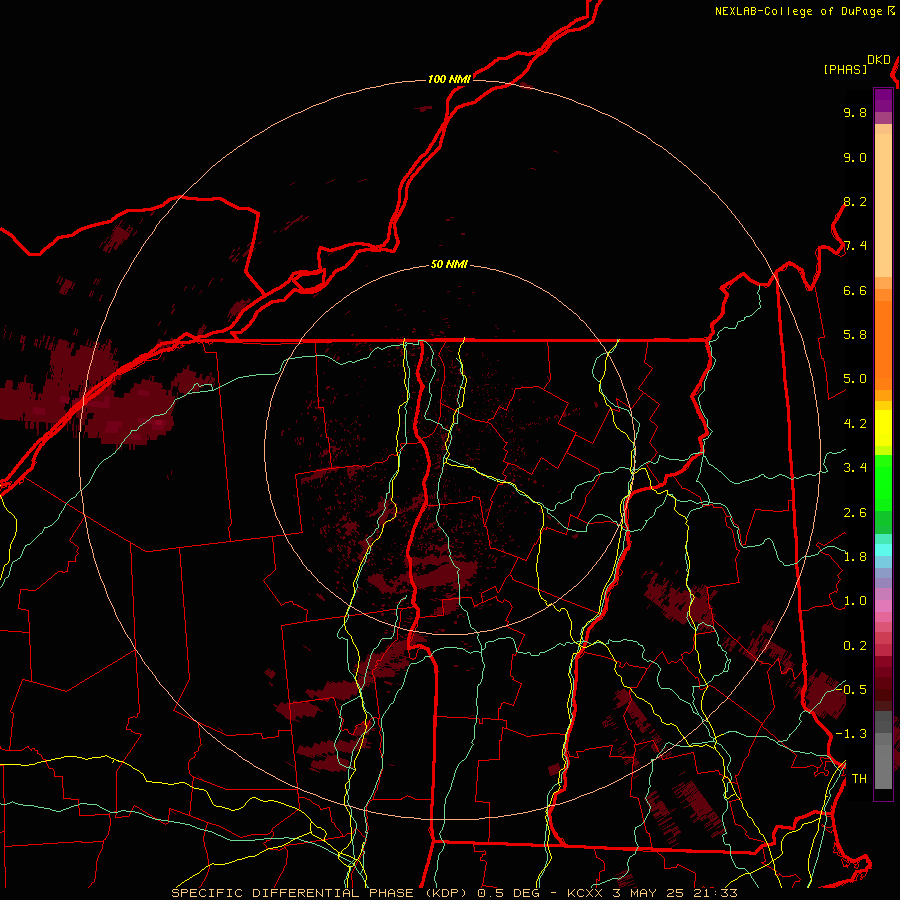Pick the bright green band of the color bar
The width and height of the screenshot is (900, 900).
coord(883,483)
